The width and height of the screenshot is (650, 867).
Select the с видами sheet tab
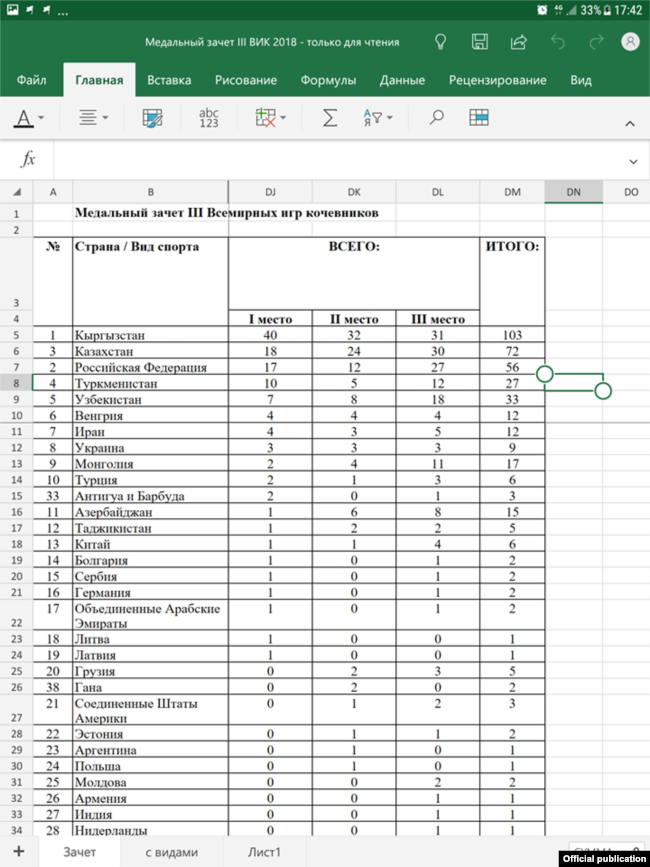[x=172, y=852]
